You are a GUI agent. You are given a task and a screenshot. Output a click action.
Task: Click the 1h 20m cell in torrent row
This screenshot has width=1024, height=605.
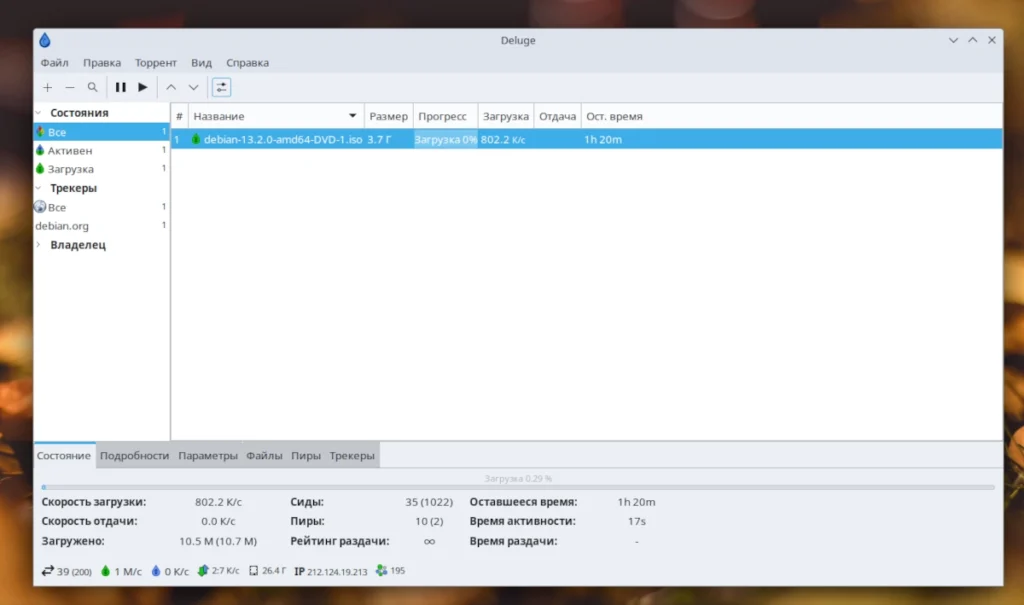point(603,139)
